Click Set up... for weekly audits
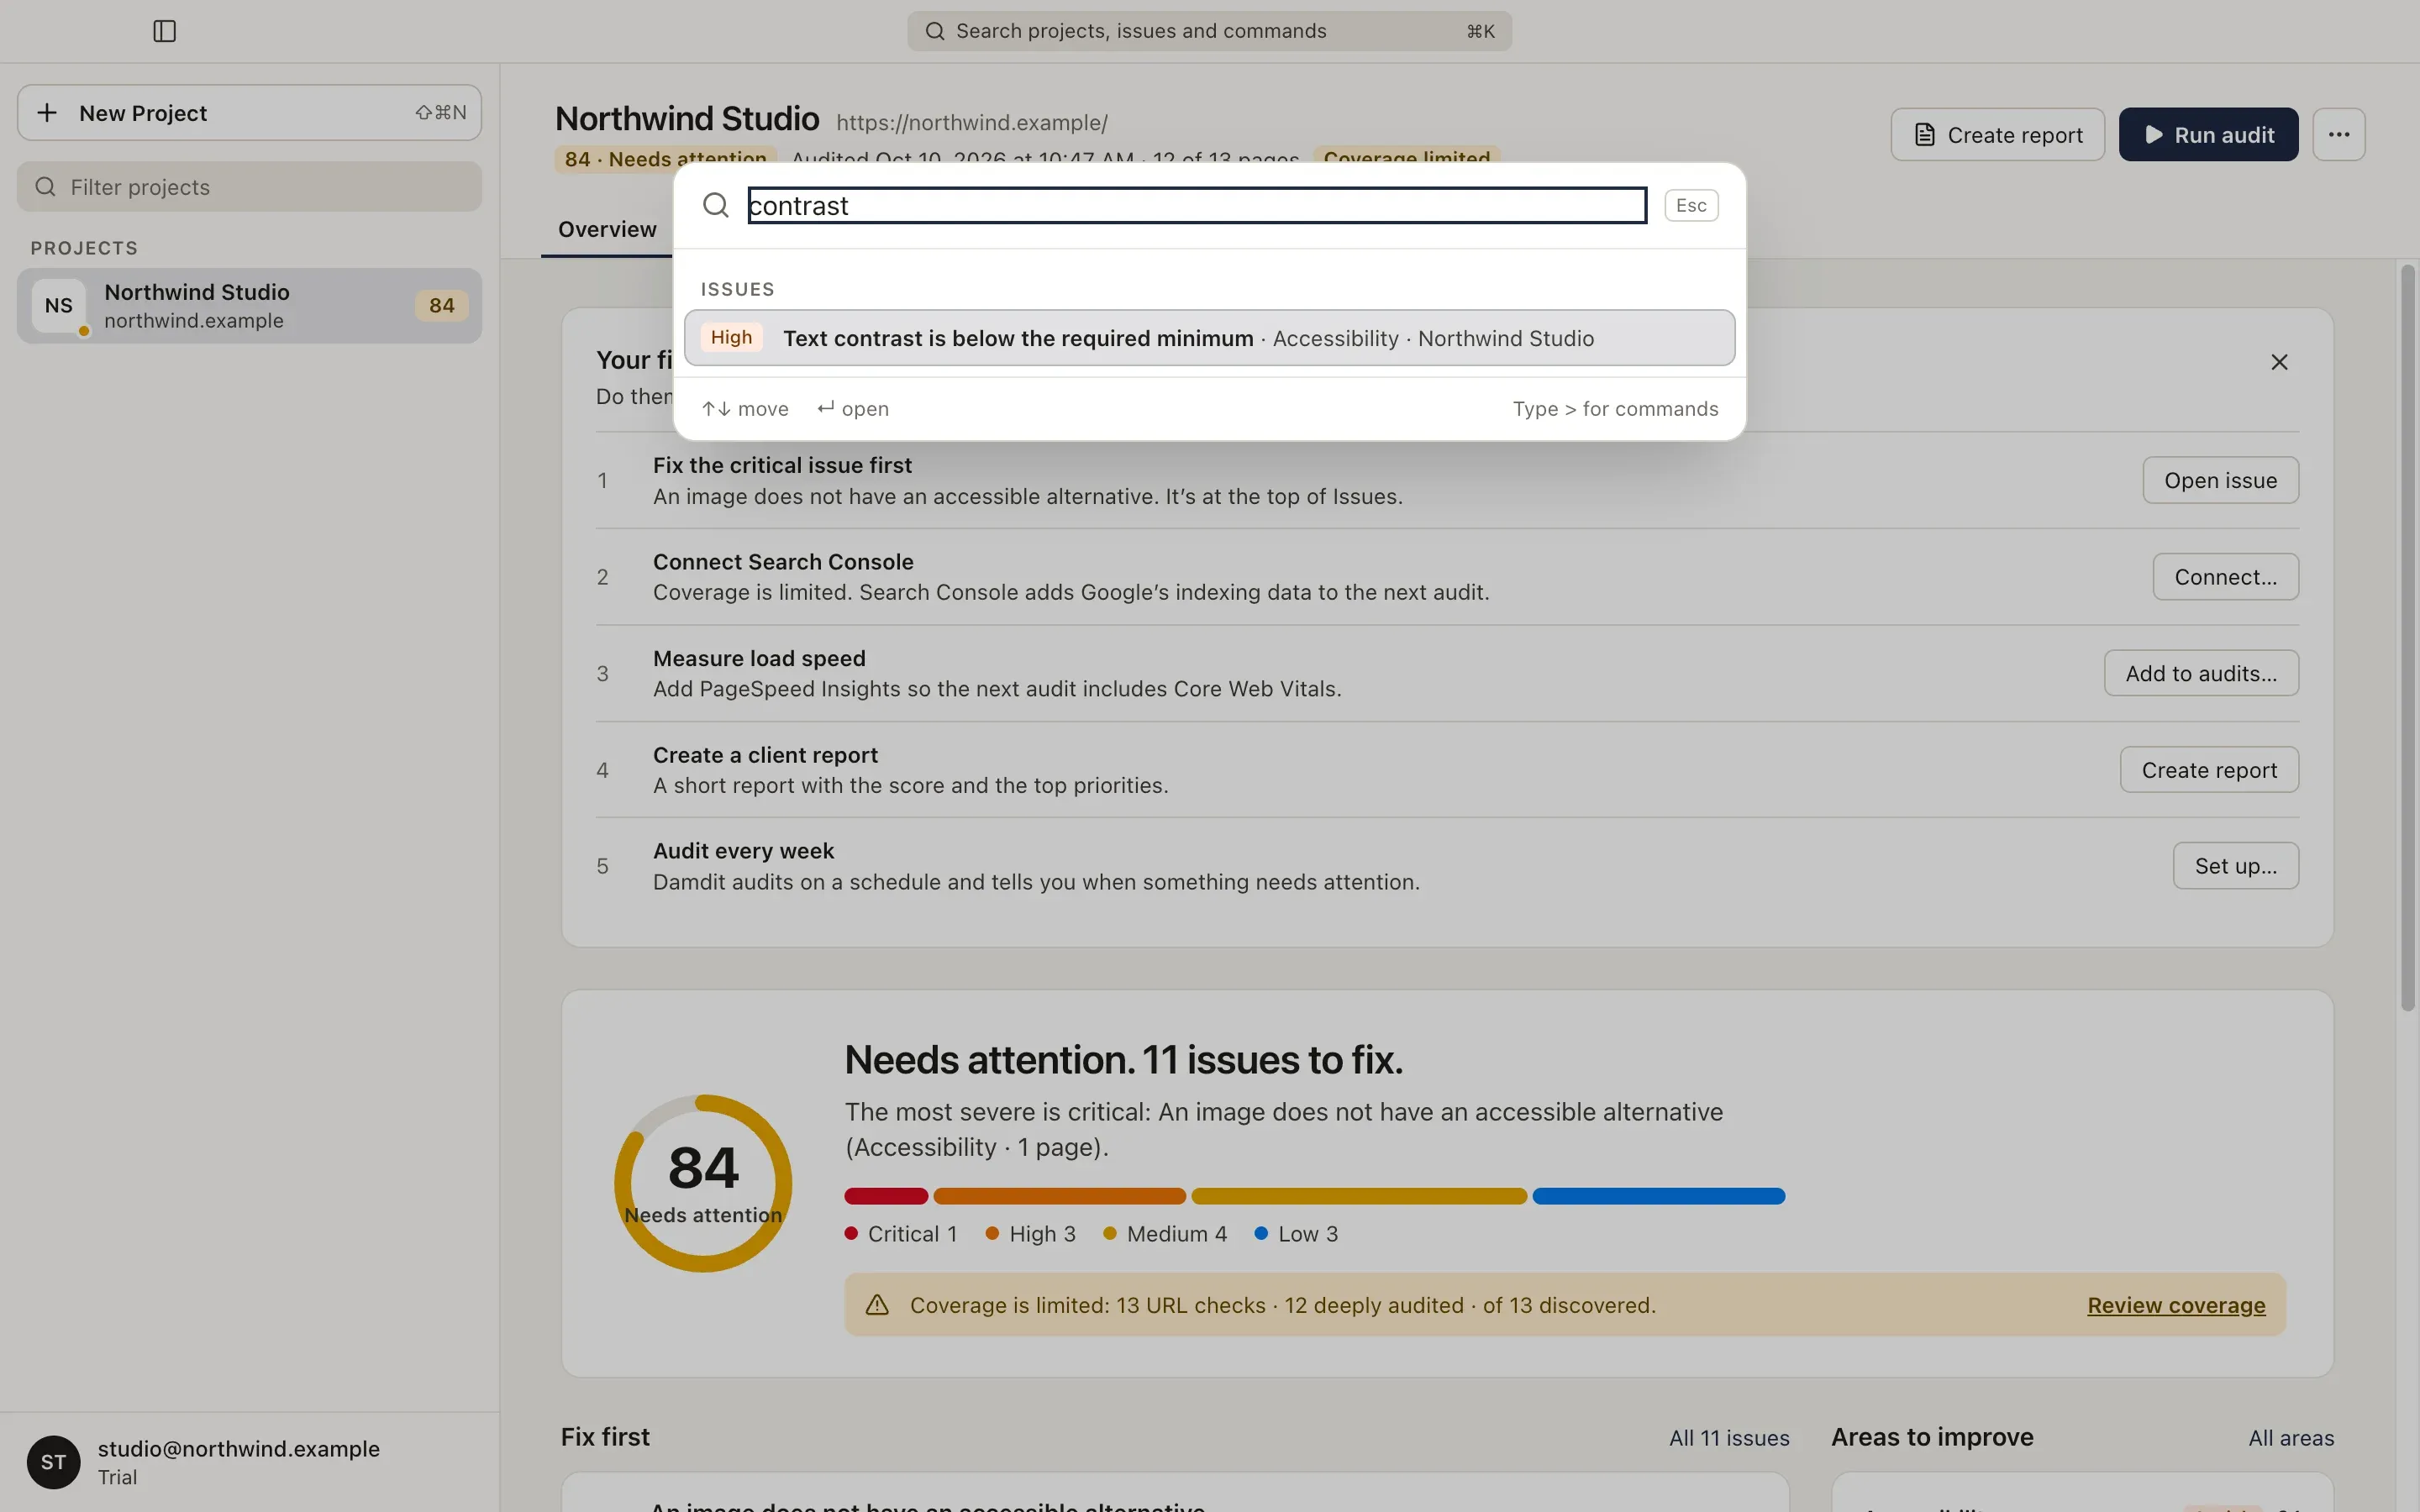 [2235, 866]
